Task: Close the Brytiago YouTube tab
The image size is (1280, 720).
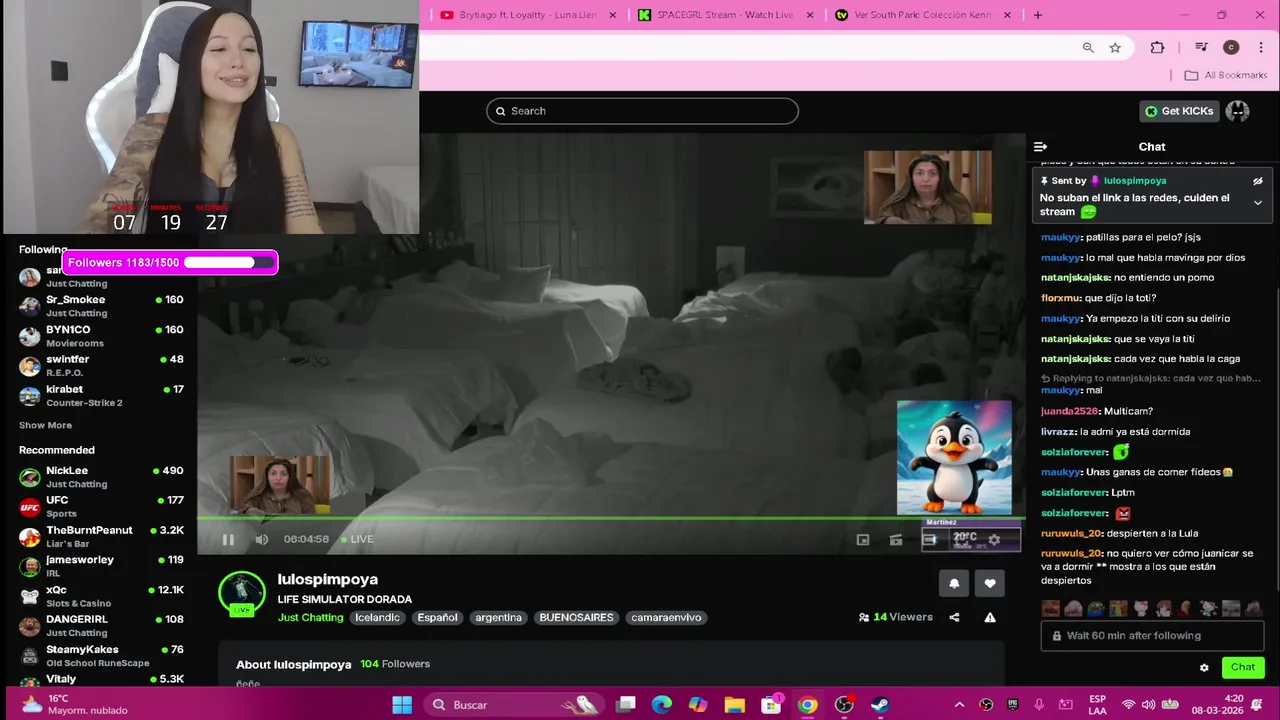Action: click(613, 15)
